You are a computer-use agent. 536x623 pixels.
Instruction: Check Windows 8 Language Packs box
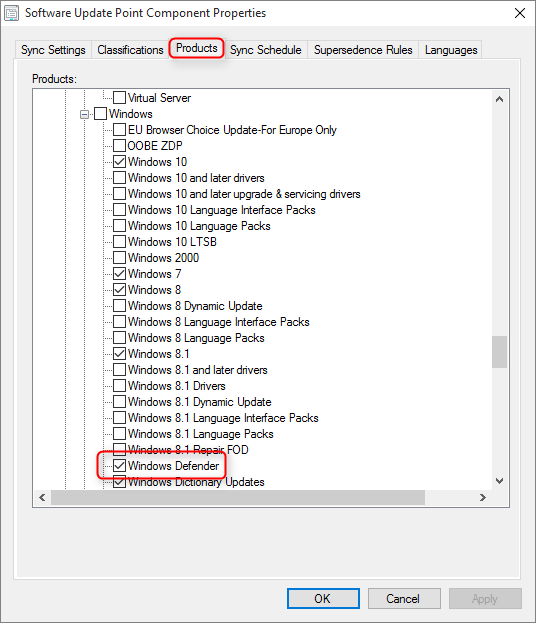(120, 338)
